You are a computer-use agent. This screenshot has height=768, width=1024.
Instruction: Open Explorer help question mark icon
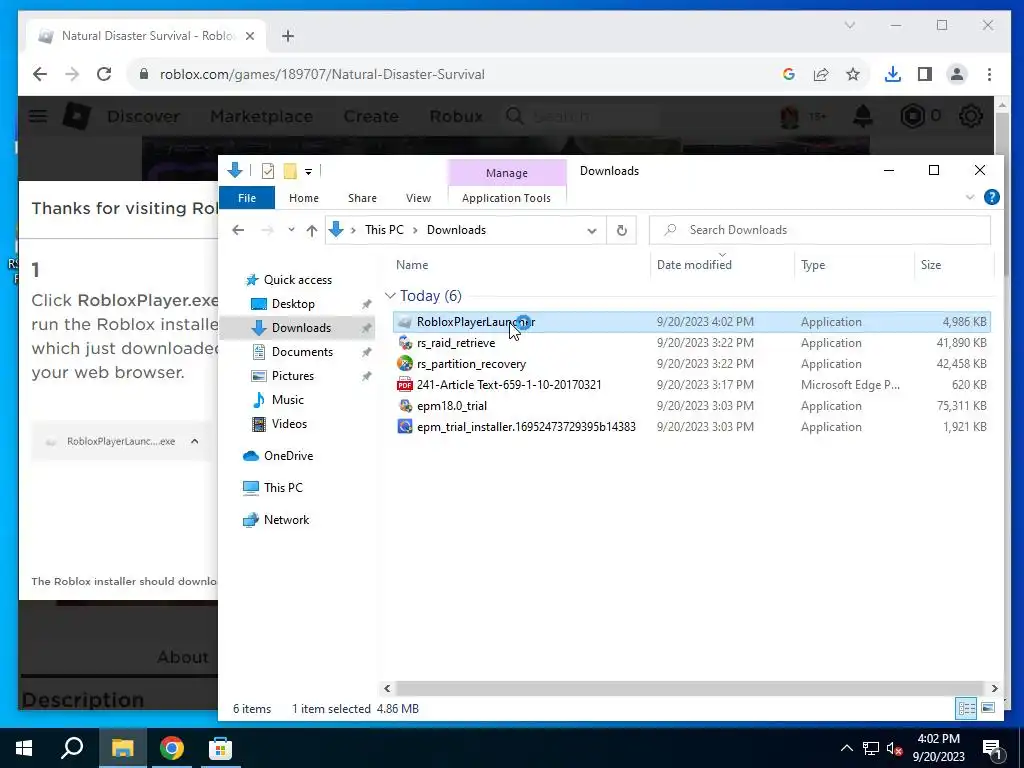[991, 197]
